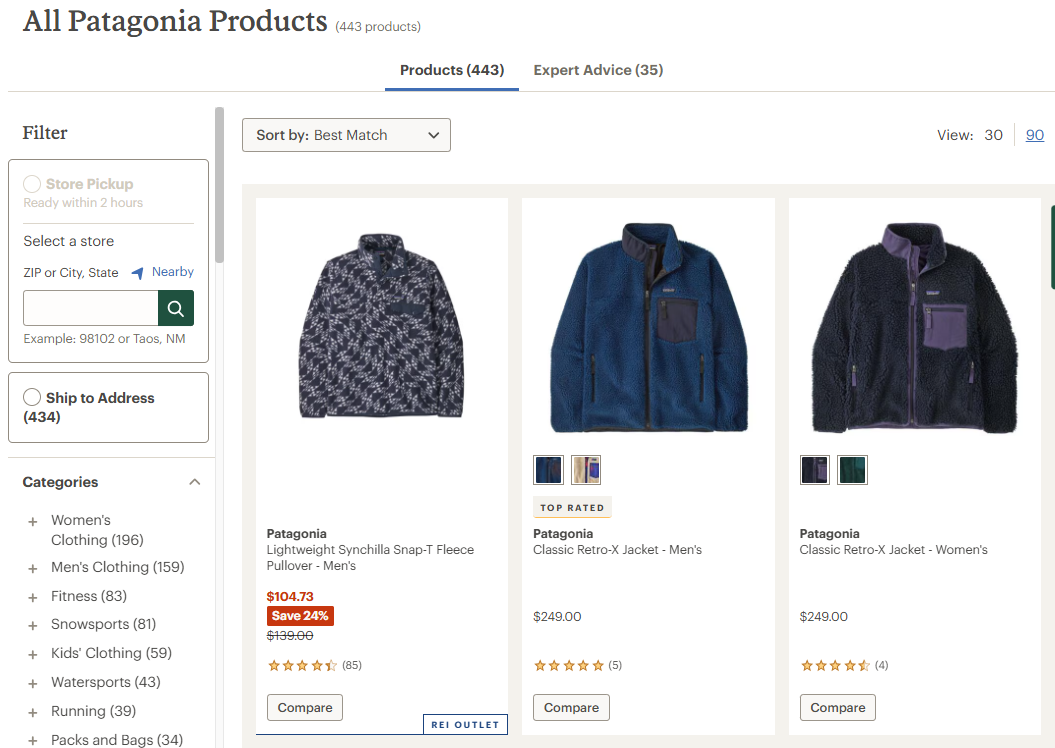Screen dimensions: 1055x748
Task: Expand the Running category plus icon
Action: coord(33,712)
